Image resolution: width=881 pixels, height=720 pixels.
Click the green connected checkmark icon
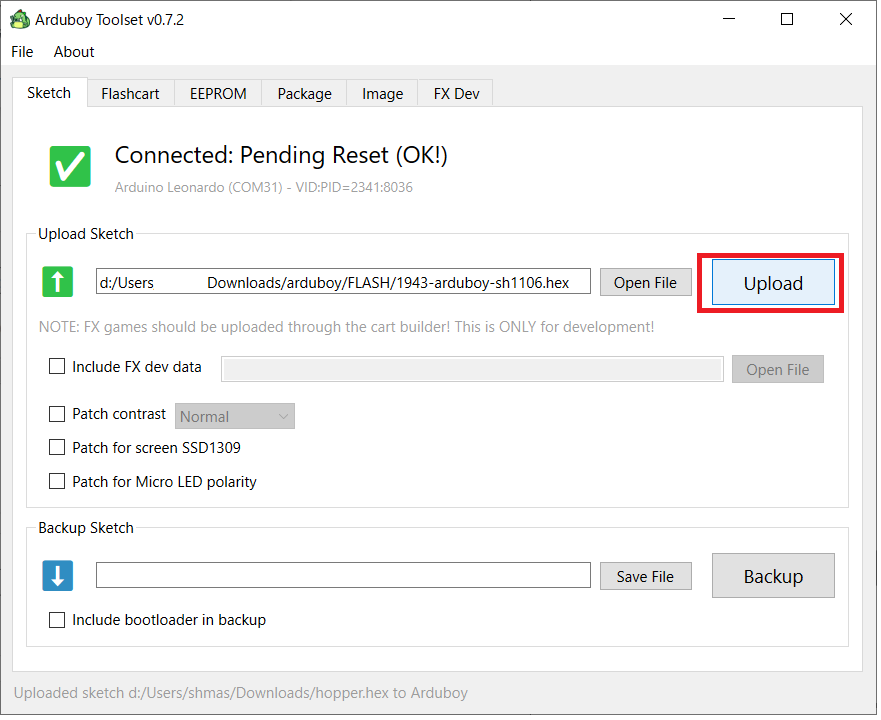tap(70, 166)
